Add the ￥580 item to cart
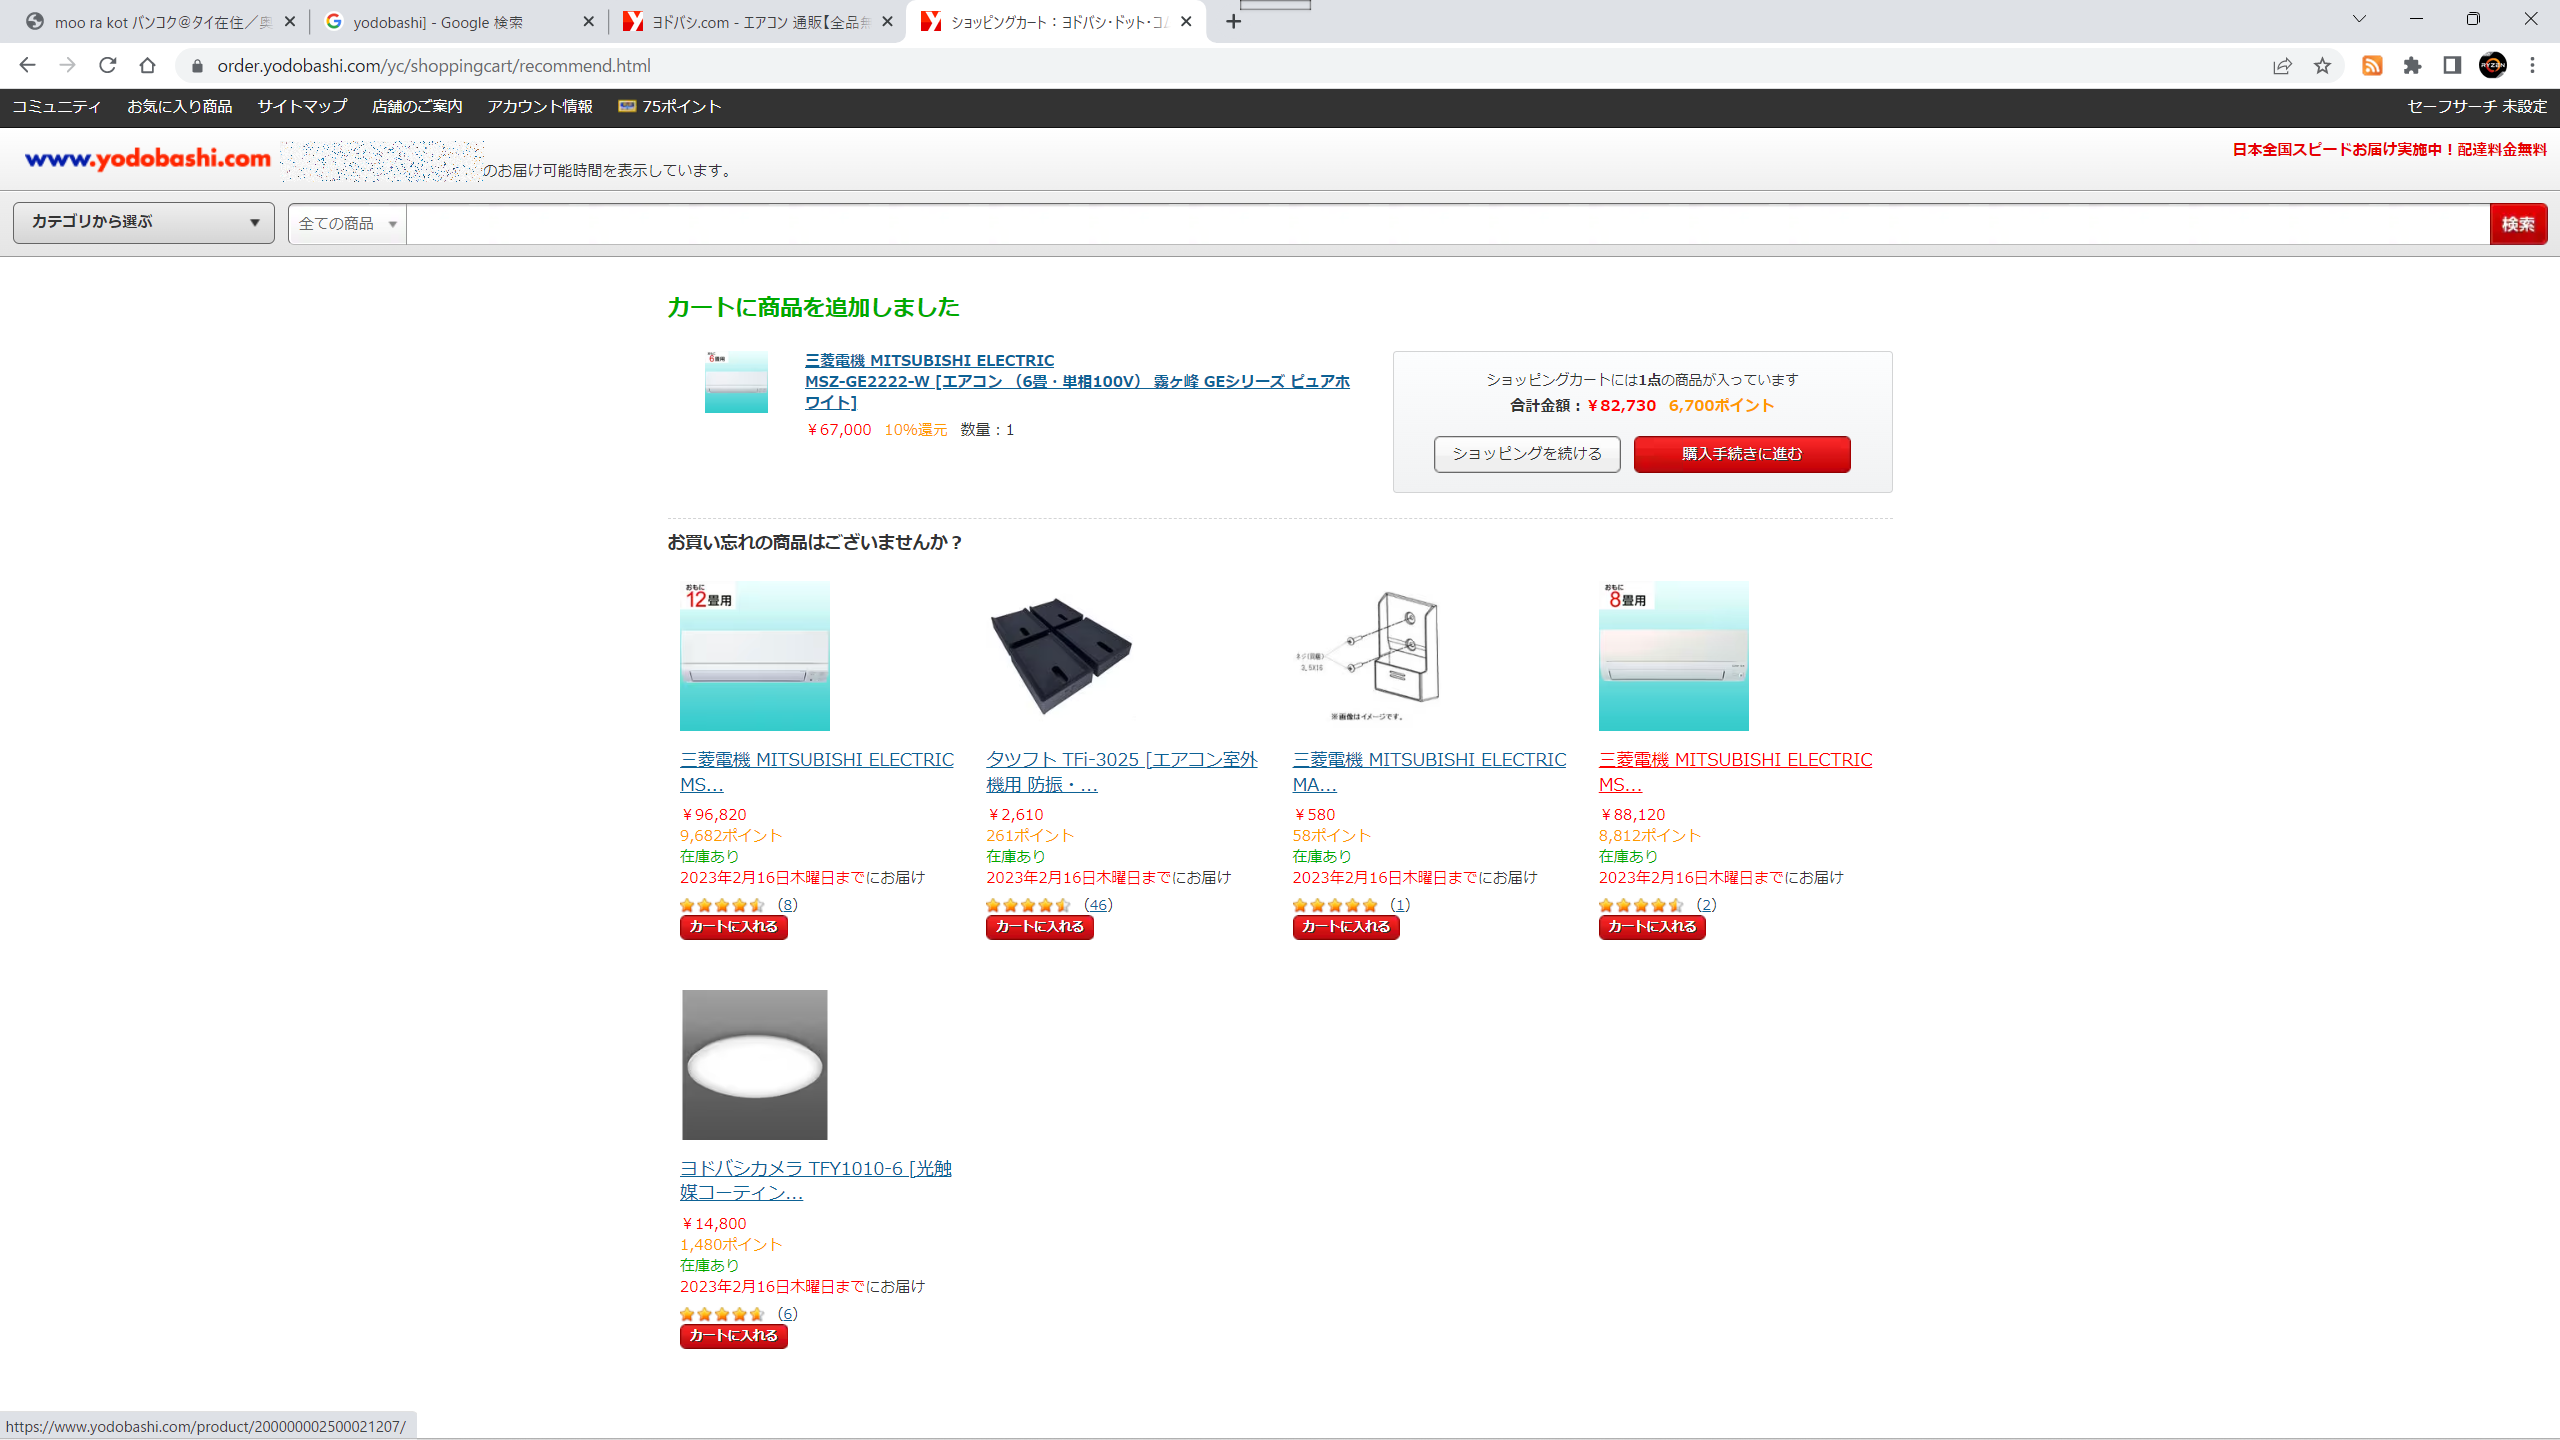The image size is (2560, 1440). click(1346, 927)
